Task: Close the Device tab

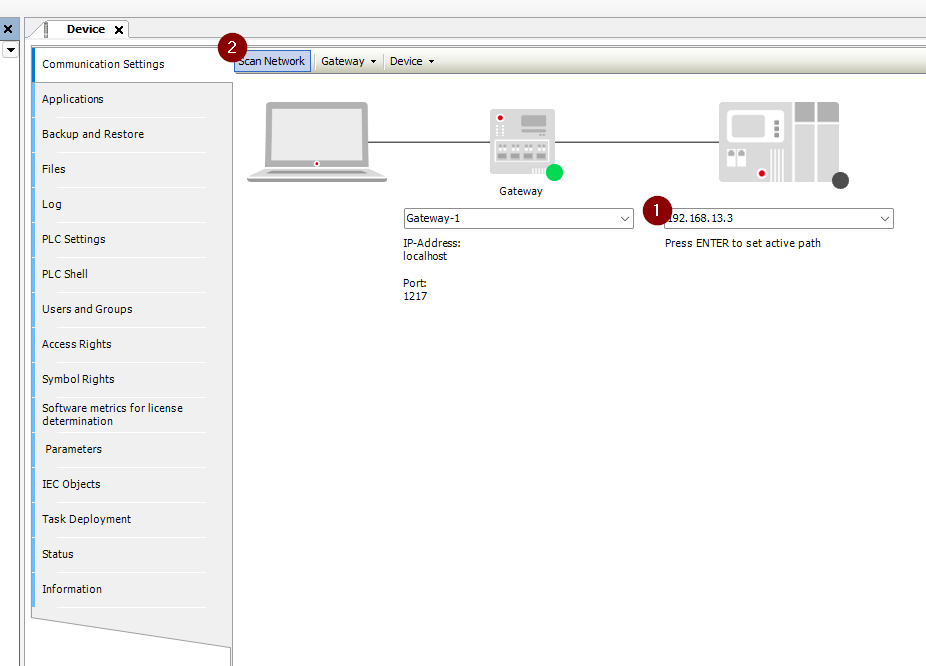Action: coord(119,30)
